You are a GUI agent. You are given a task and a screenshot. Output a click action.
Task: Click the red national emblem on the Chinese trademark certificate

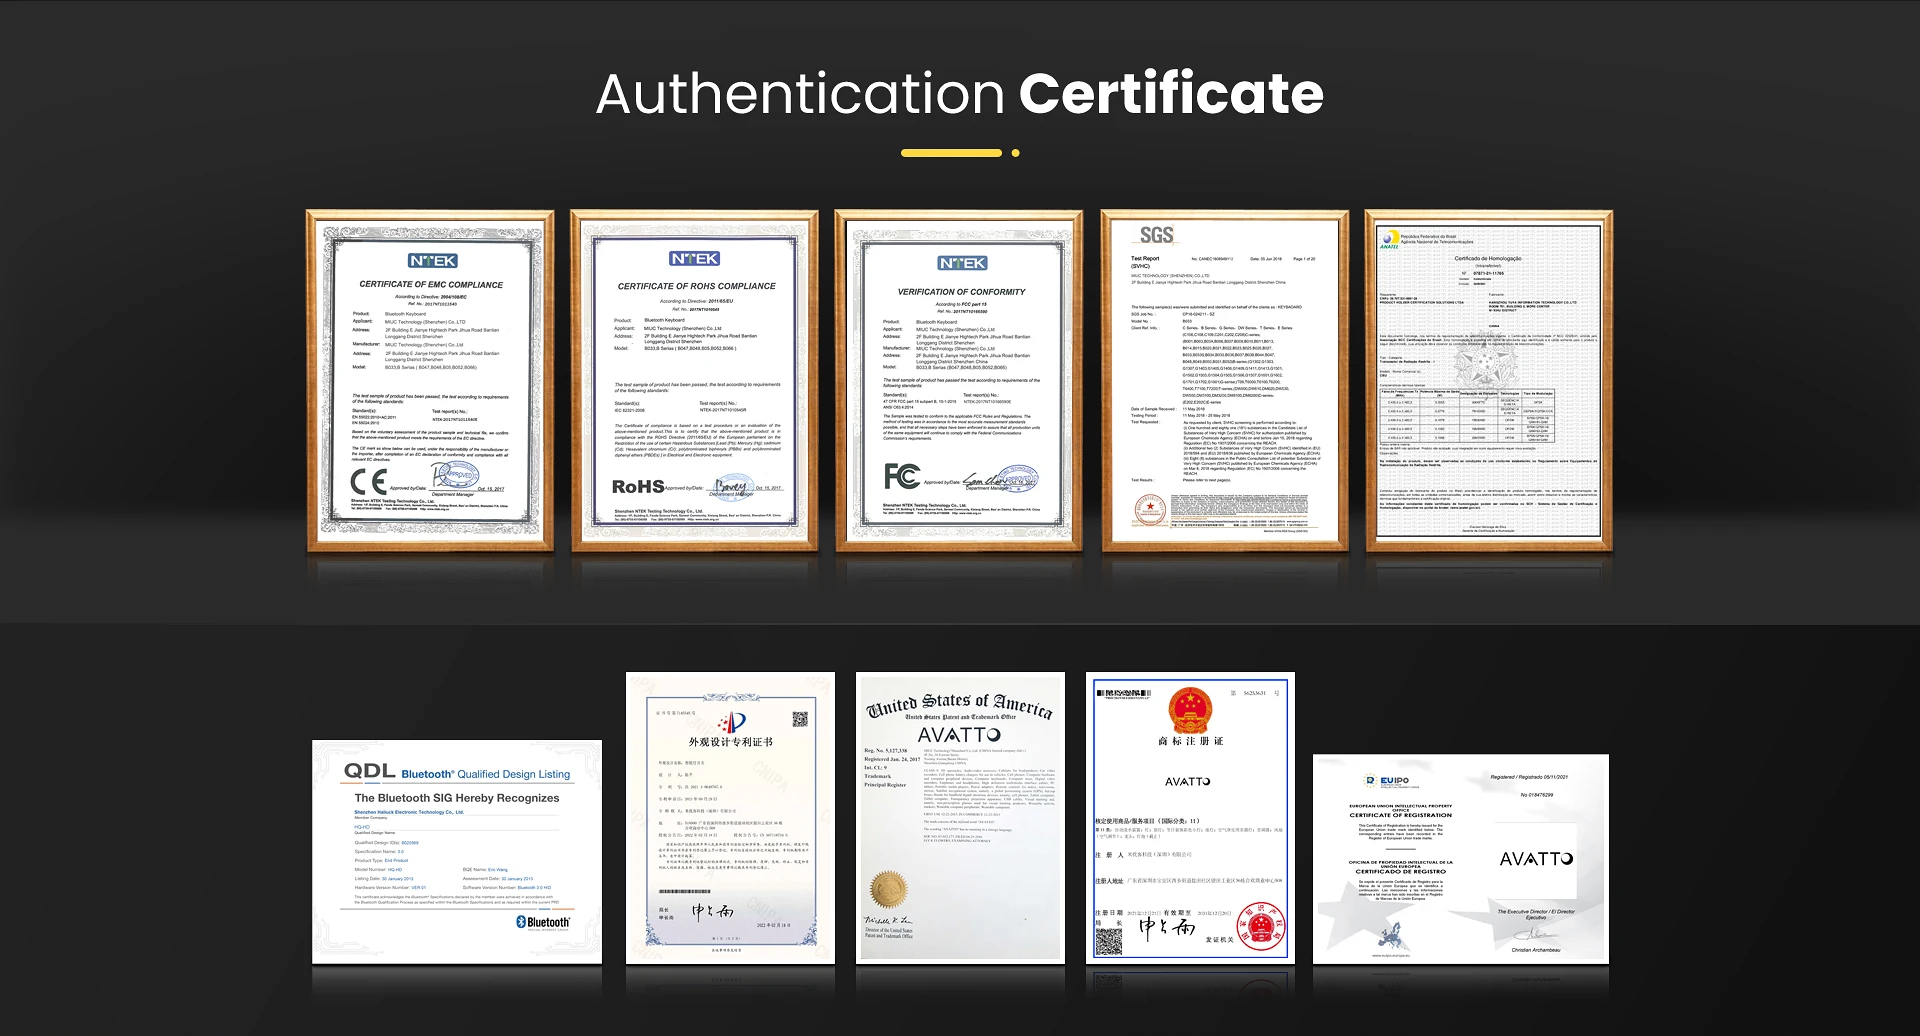tap(1190, 711)
